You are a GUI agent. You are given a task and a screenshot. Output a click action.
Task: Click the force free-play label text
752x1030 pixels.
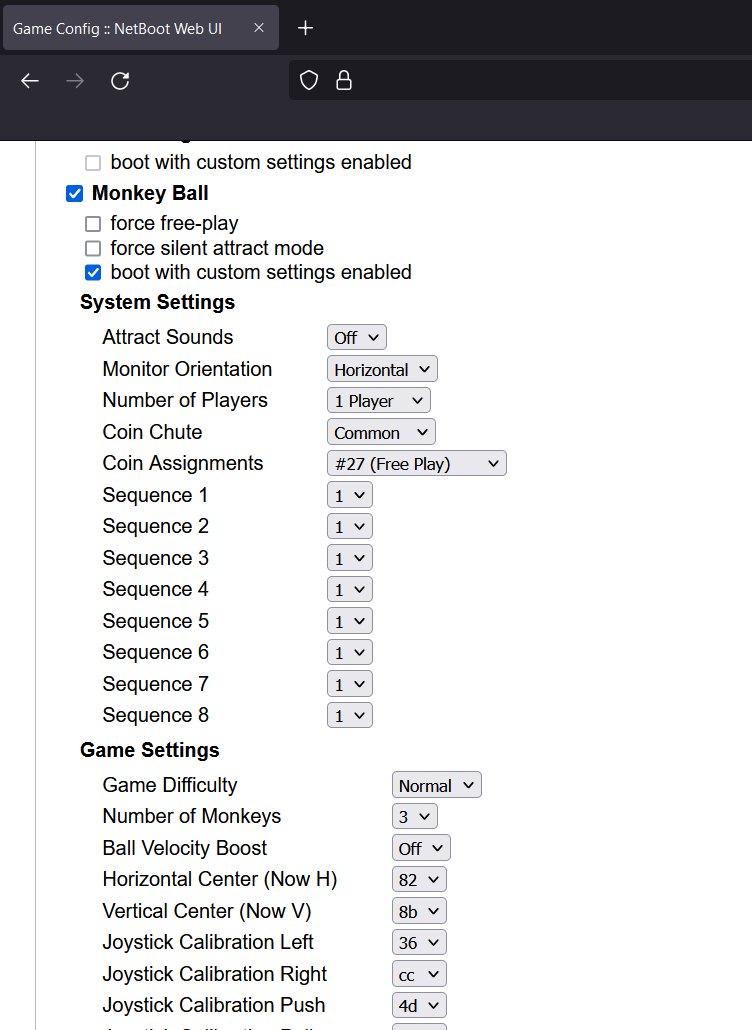coord(174,224)
